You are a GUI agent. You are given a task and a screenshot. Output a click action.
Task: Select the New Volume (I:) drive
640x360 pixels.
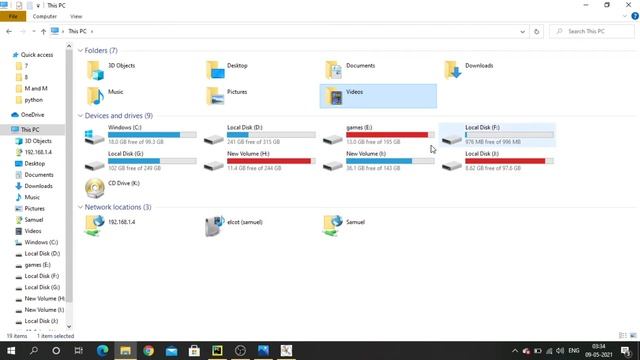pyautogui.click(x=378, y=161)
